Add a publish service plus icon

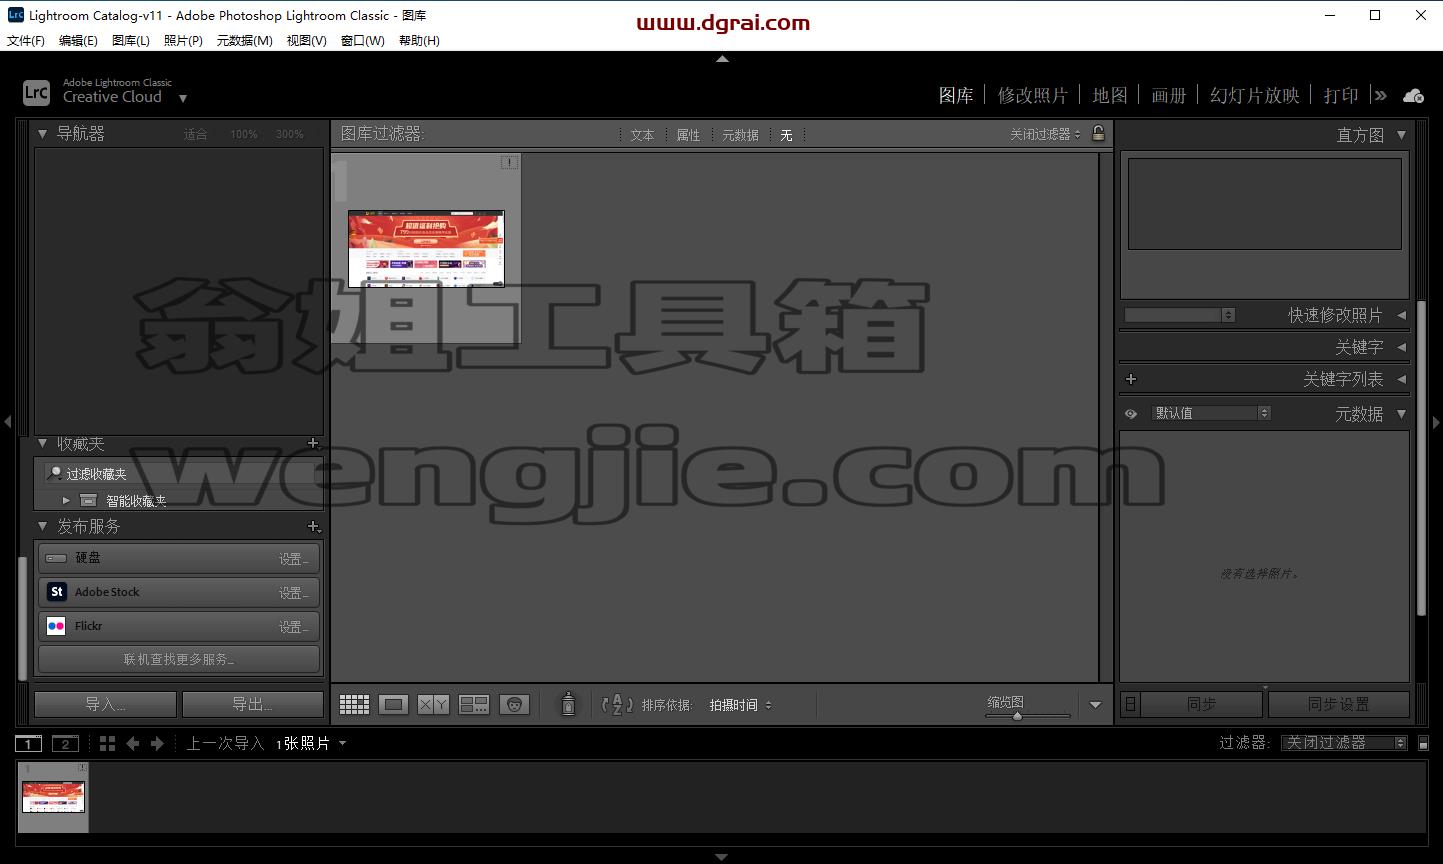coord(313,526)
